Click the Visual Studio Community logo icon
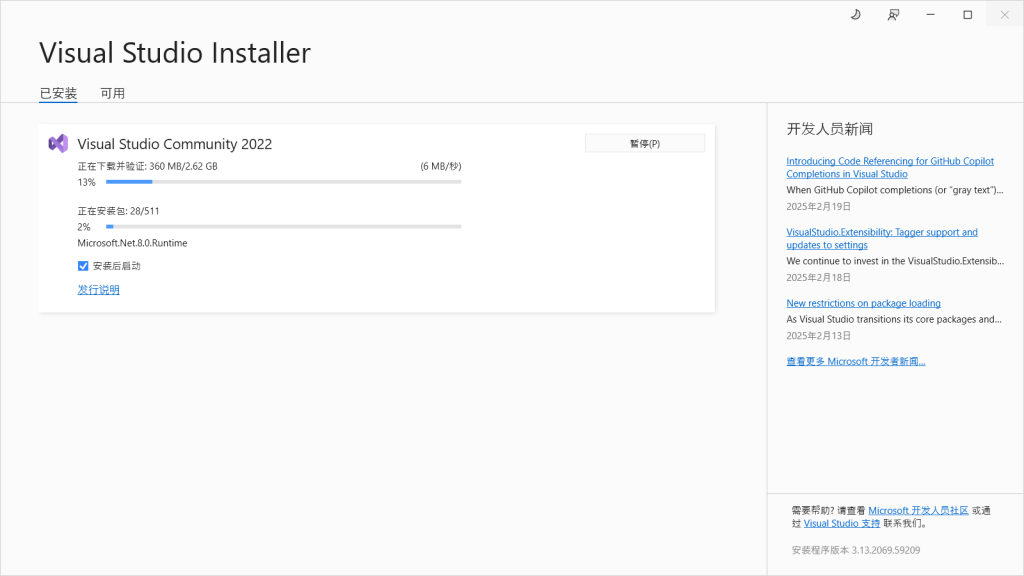 (x=58, y=144)
